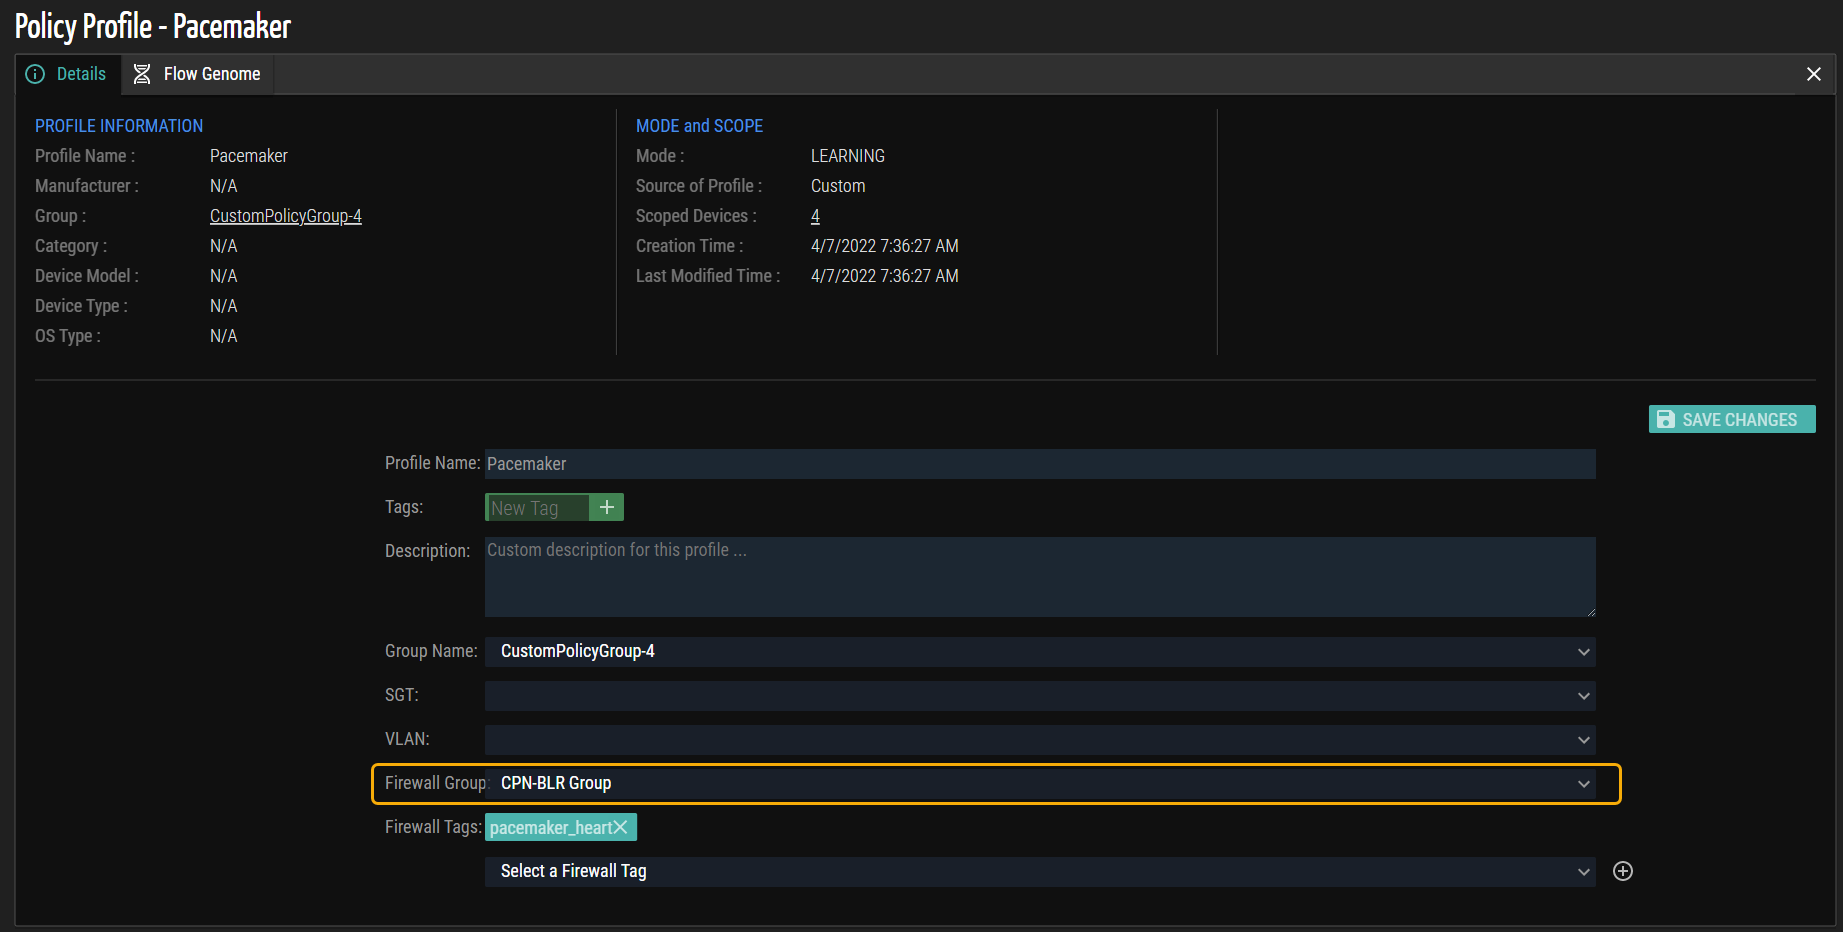The height and width of the screenshot is (932, 1843).
Task: Click the Details info icon
Action: [x=35, y=74]
